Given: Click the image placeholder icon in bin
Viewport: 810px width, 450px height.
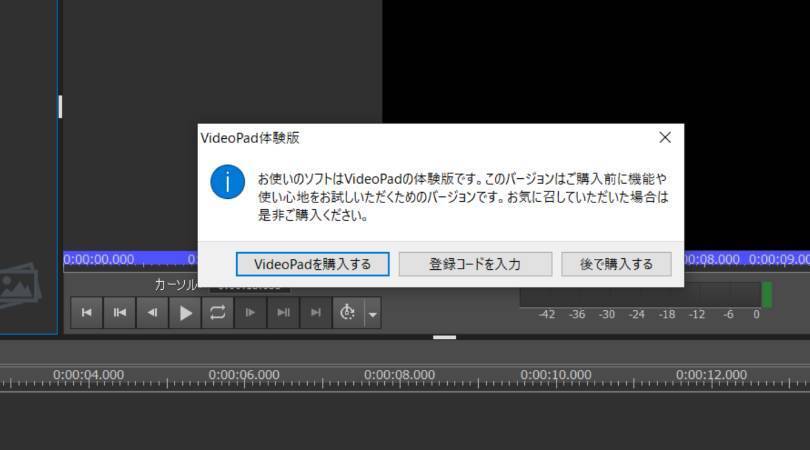Looking at the screenshot, I should point(19,285).
